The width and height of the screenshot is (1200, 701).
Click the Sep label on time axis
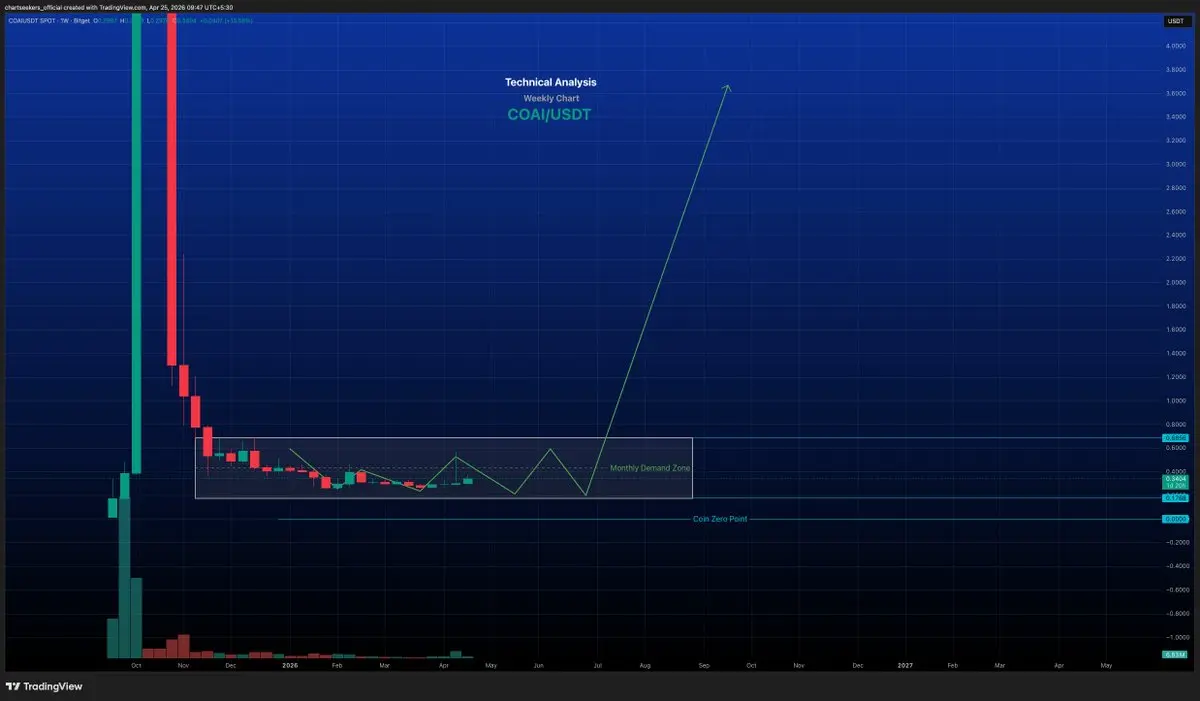pyautogui.click(x=703, y=664)
